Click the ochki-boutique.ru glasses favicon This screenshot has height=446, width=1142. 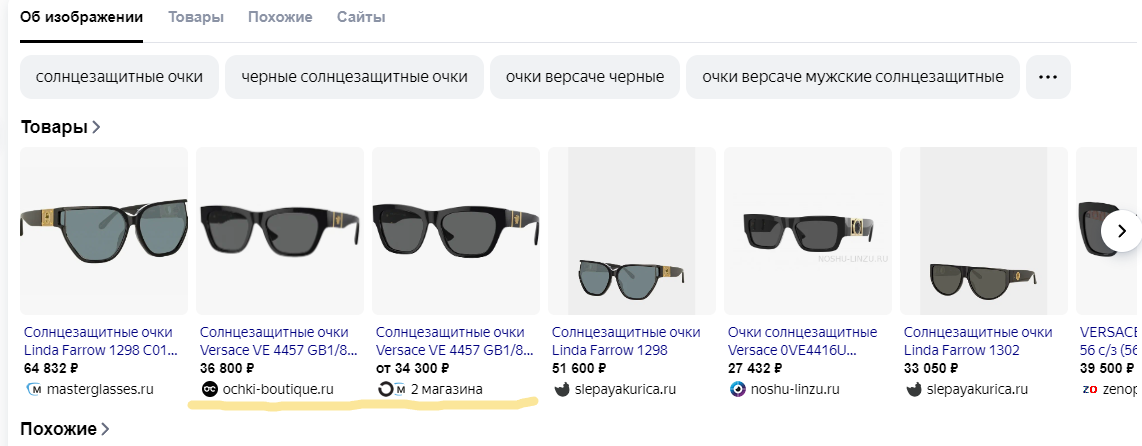pyautogui.click(x=209, y=389)
